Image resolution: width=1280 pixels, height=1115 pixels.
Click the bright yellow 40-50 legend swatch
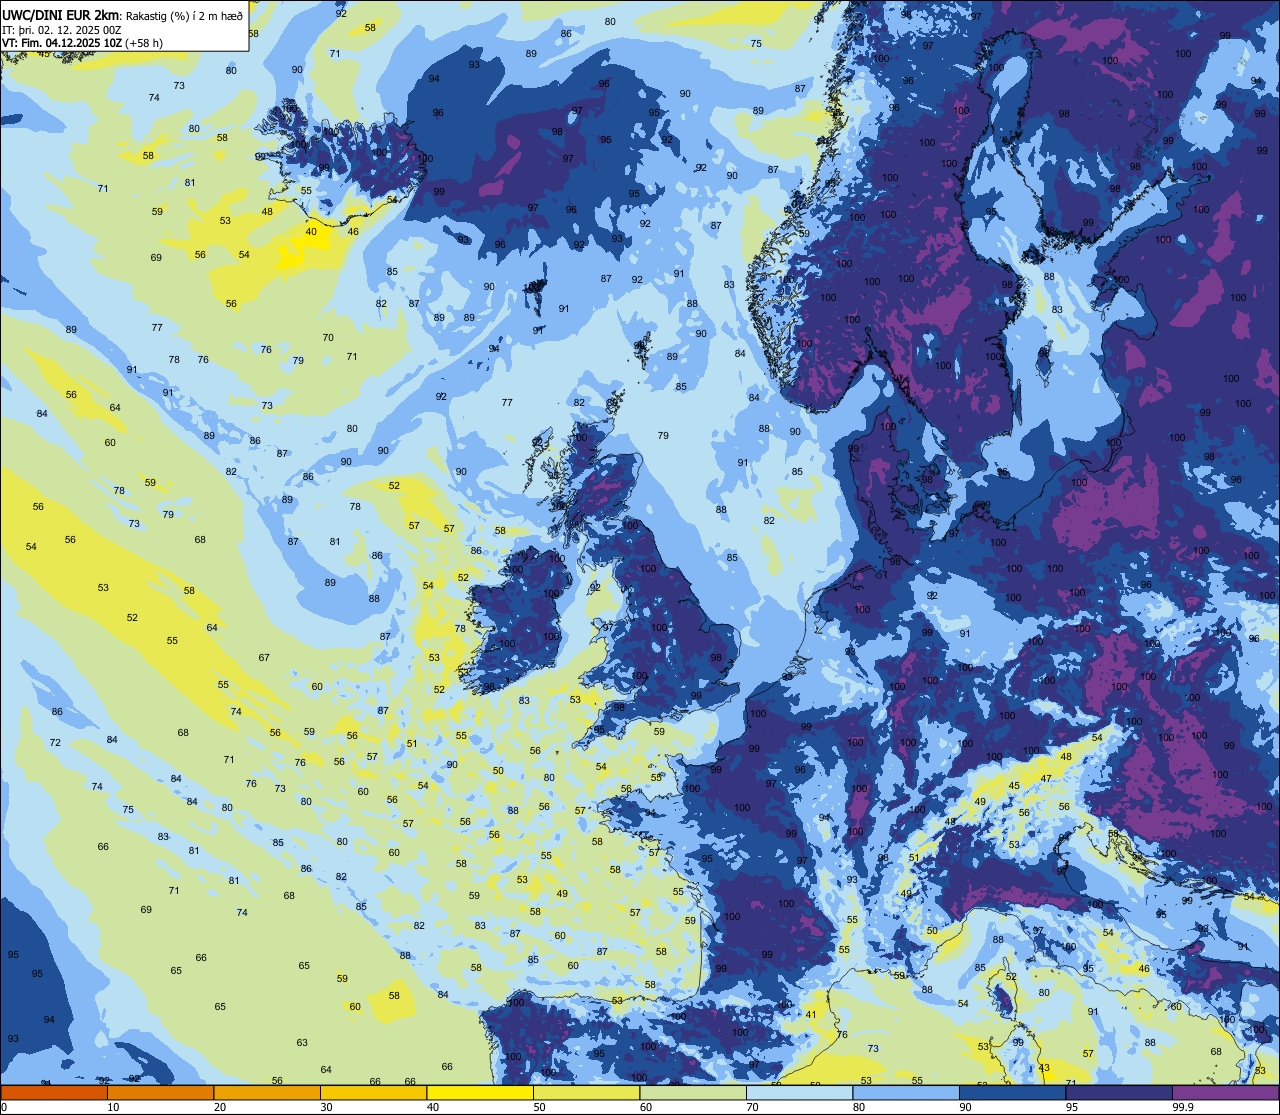[480, 1093]
